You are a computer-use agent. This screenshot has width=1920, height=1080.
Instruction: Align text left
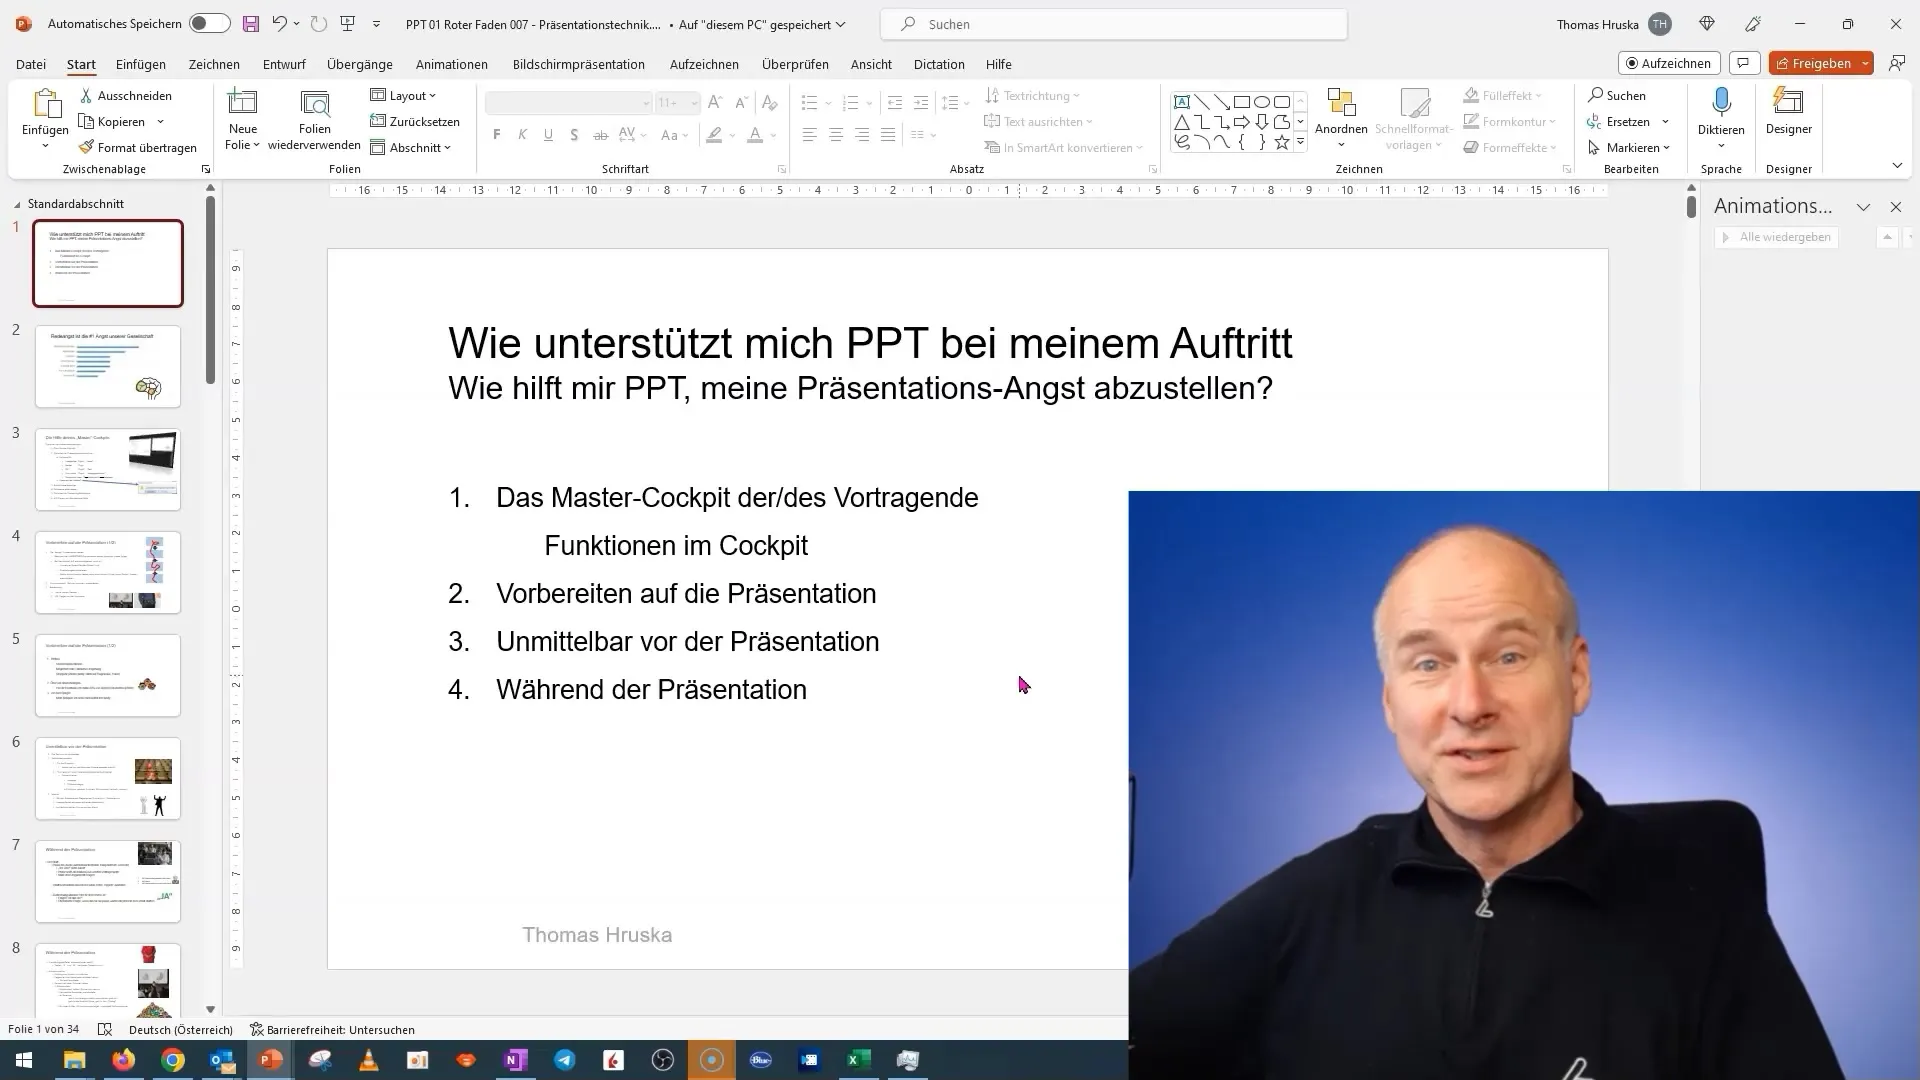coord(810,135)
